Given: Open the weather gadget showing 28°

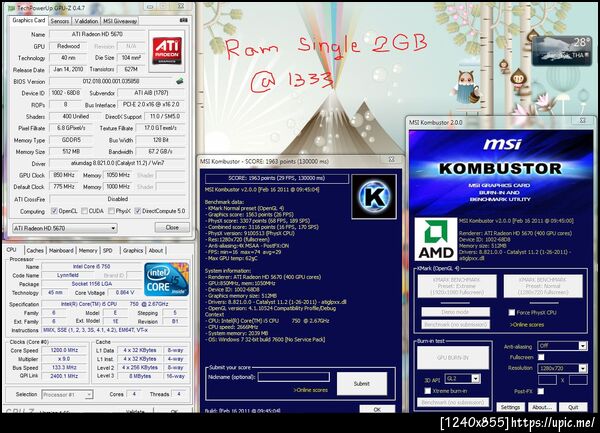Looking at the screenshot, I should tap(562, 50).
